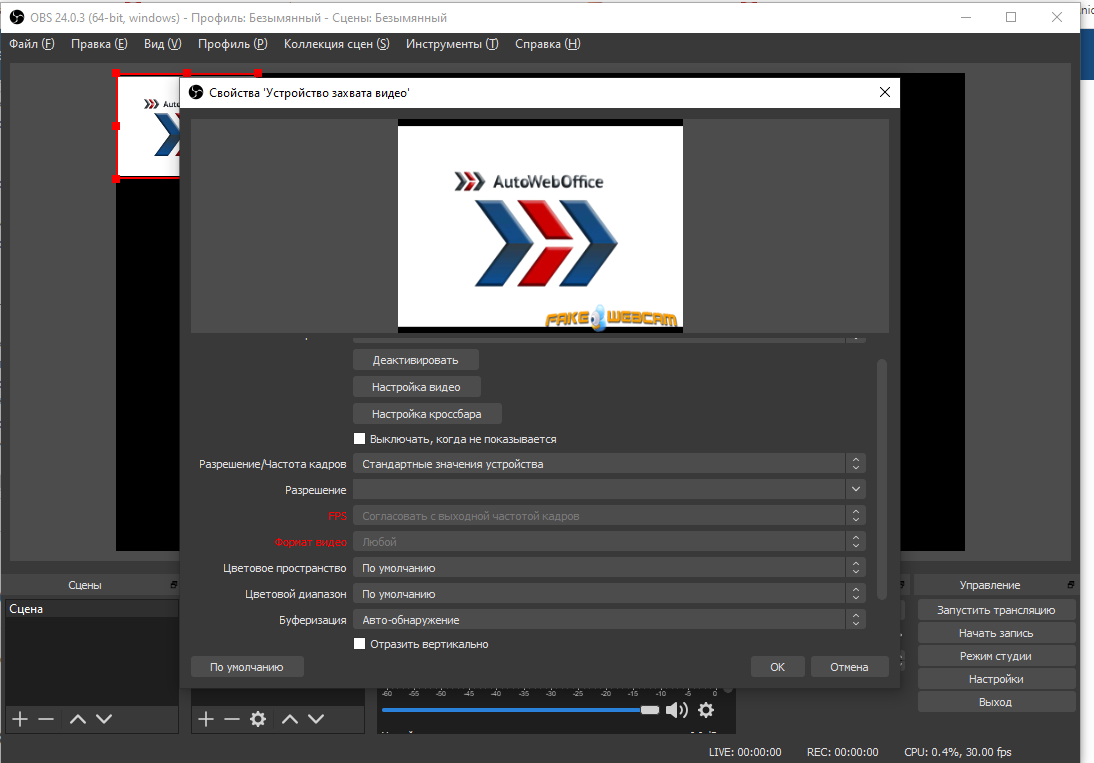The image size is (1094, 763).
Task: Move source up in Sources panel
Action: (x=290, y=719)
